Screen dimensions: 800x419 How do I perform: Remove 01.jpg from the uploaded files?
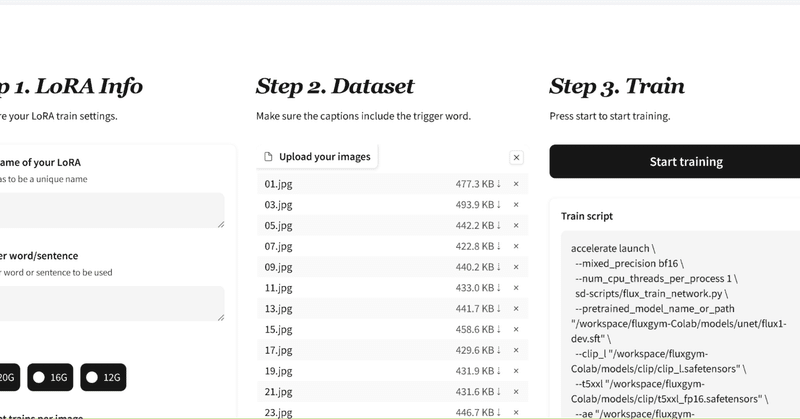point(516,184)
